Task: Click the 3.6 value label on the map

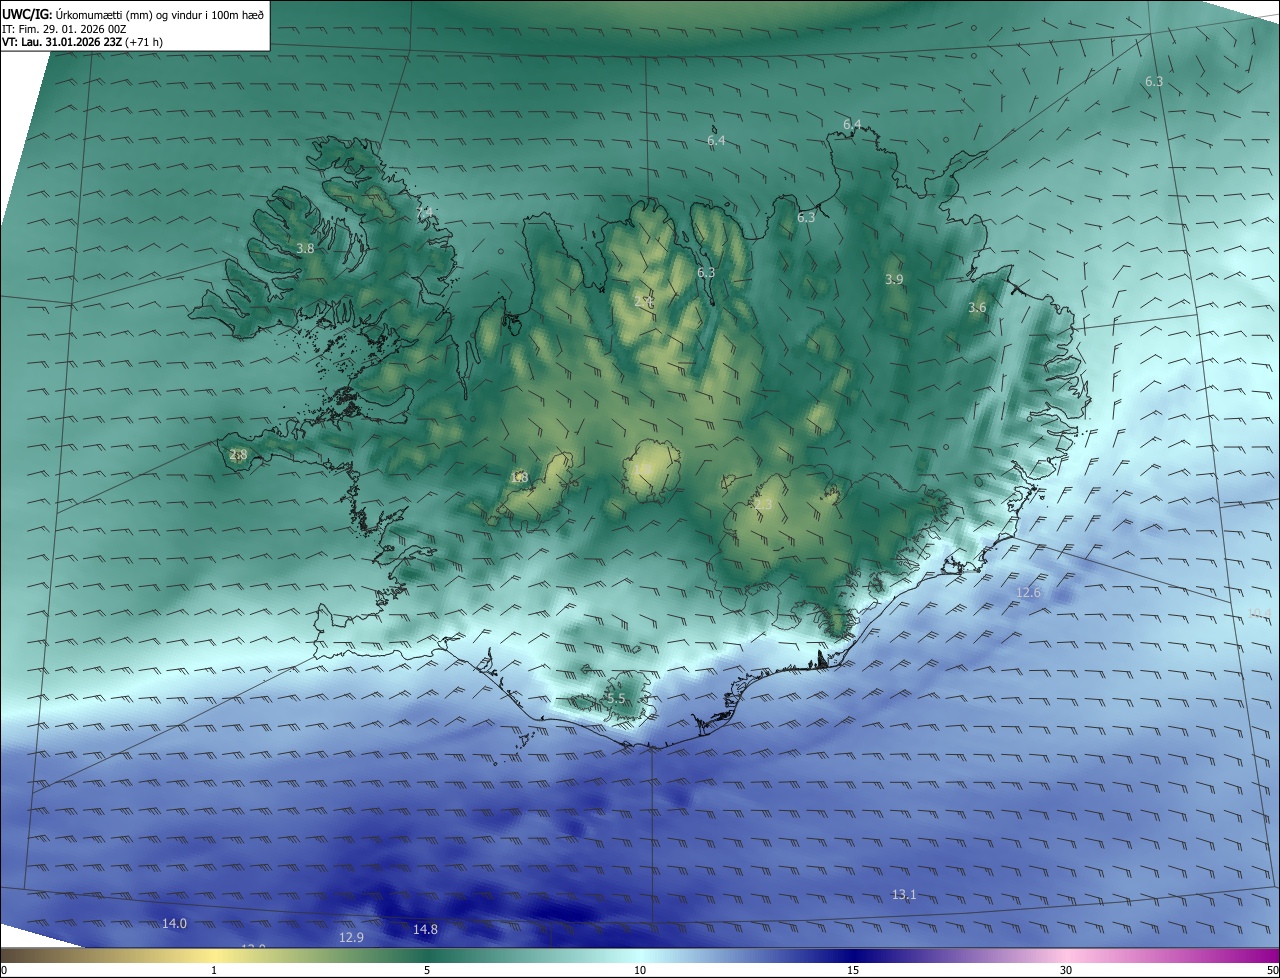Action: pyautogui.click(x=977, y=308)
